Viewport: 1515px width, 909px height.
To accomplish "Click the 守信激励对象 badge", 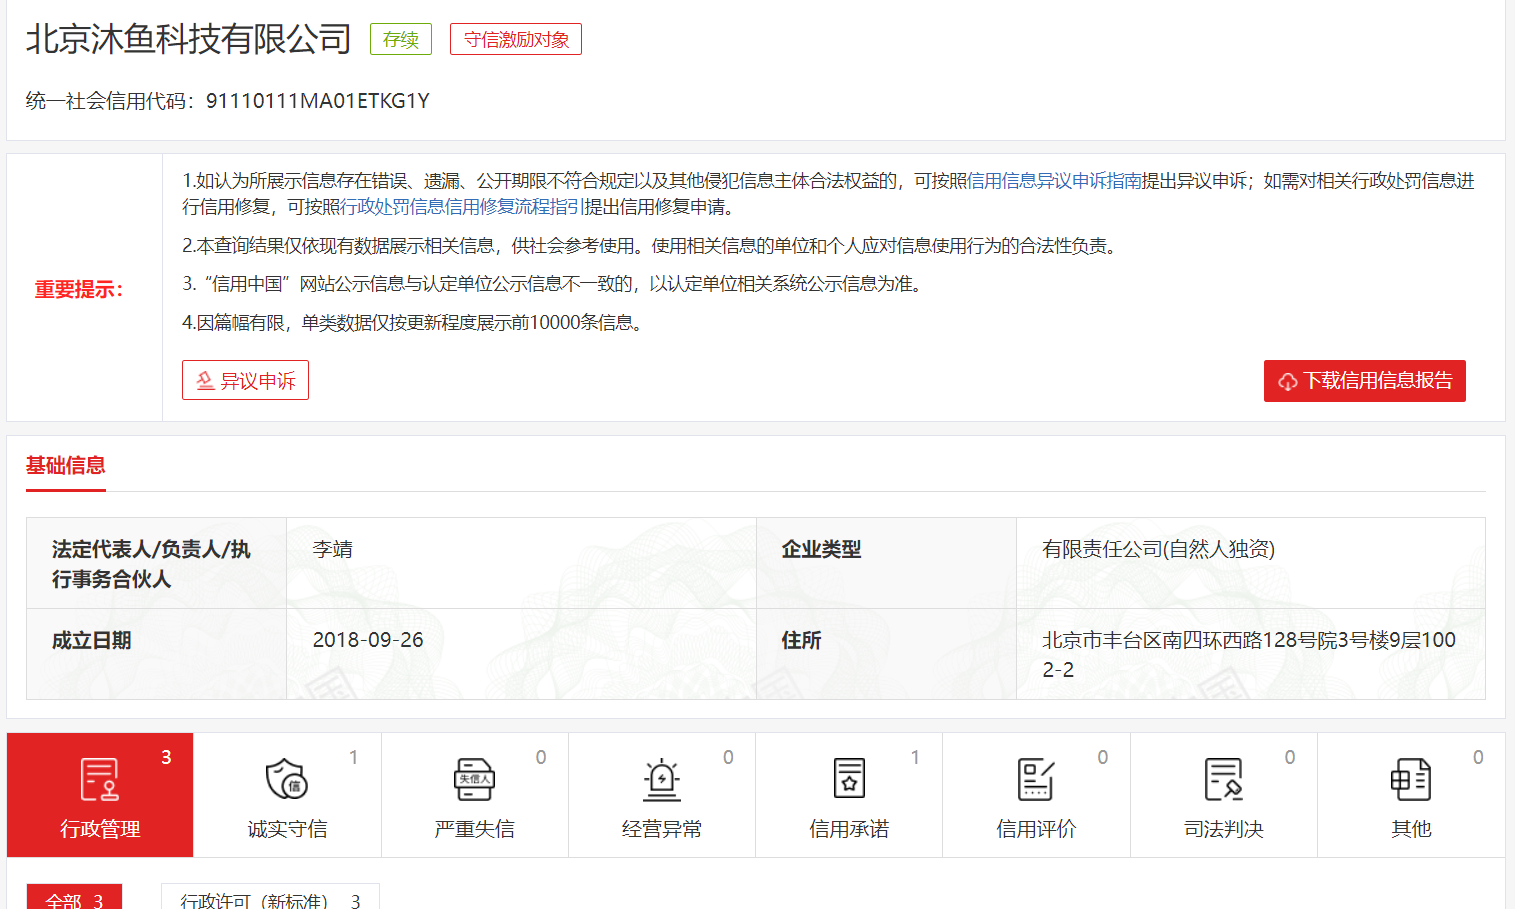I will click(x=516, y=40).
